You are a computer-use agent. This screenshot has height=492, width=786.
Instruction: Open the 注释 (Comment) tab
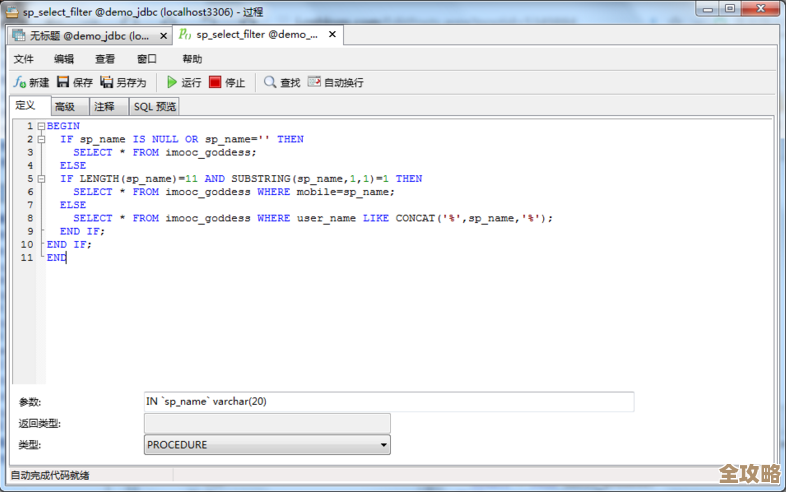[105, 107]
